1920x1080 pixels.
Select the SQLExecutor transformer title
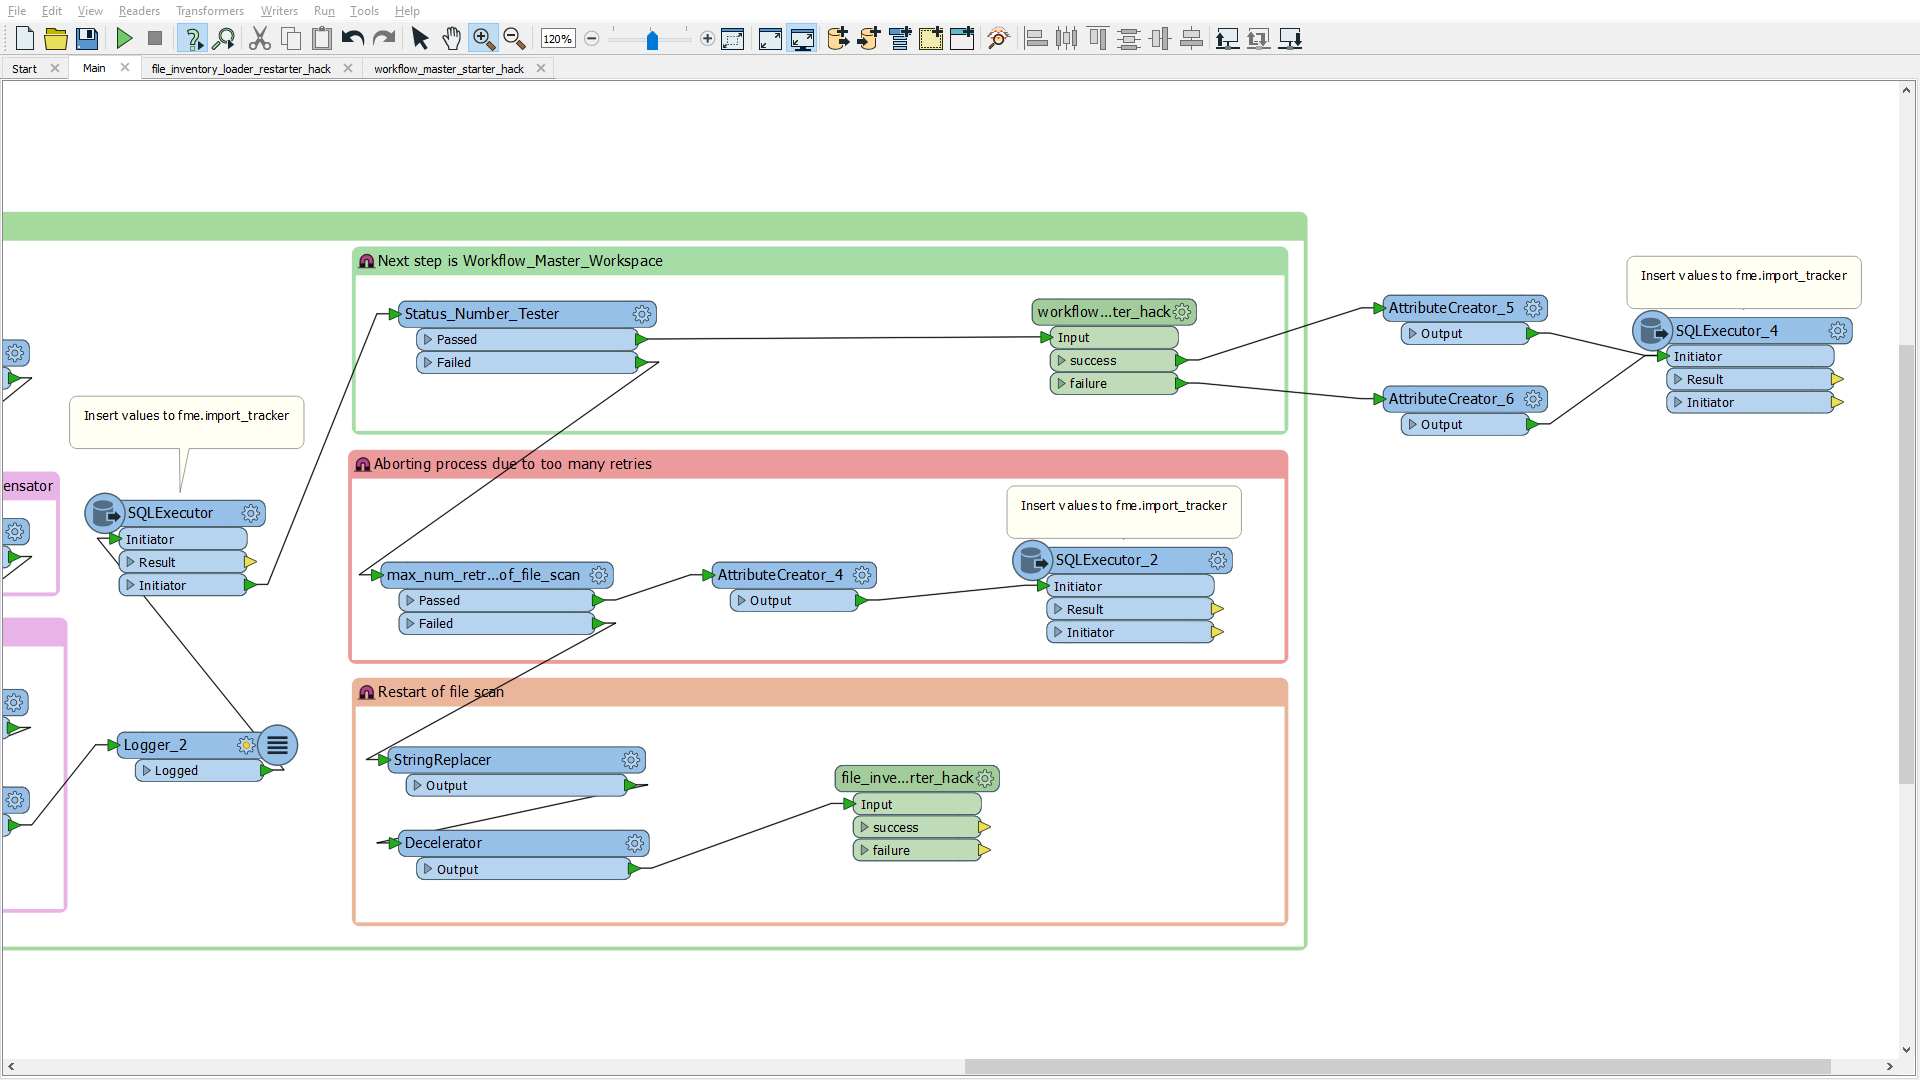click(170, 513)
